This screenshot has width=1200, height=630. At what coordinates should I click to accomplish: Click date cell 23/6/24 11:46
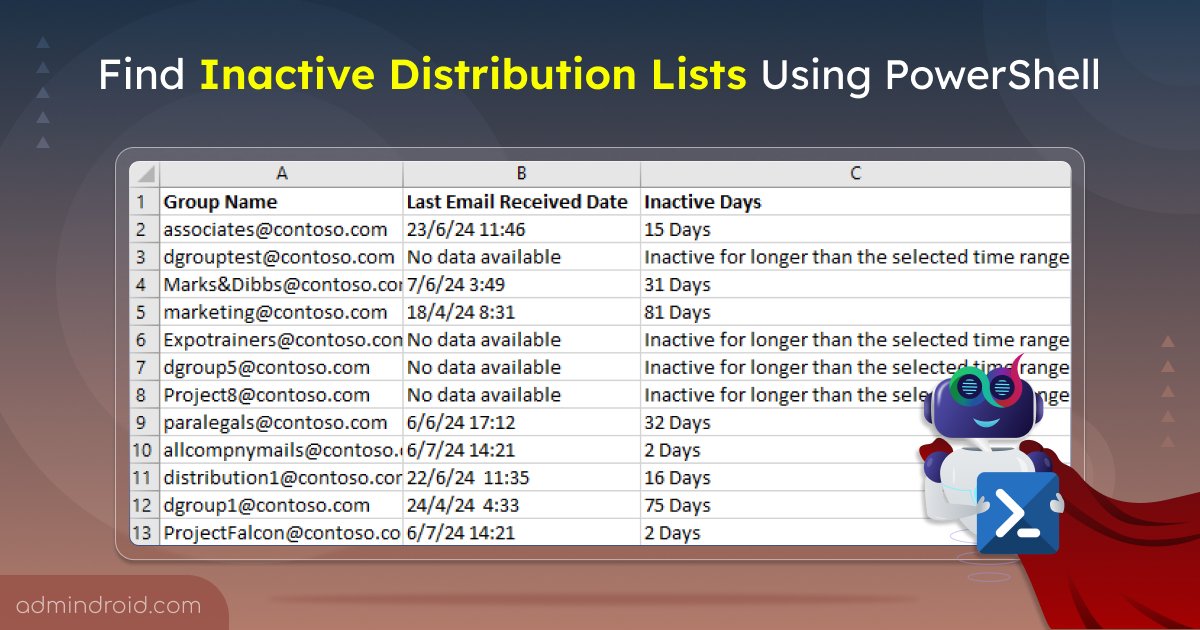pos(522,229)
